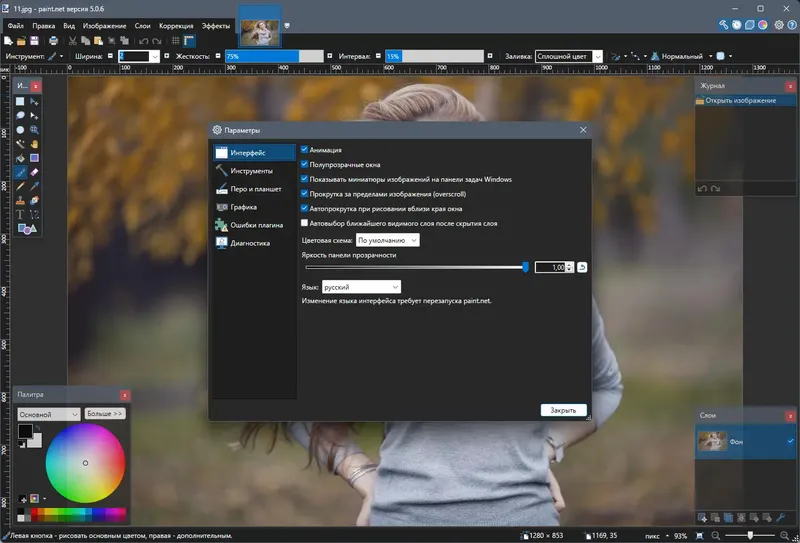800x543 pixels.
Task: Select the Eraser tool
Action: point(34,172)
